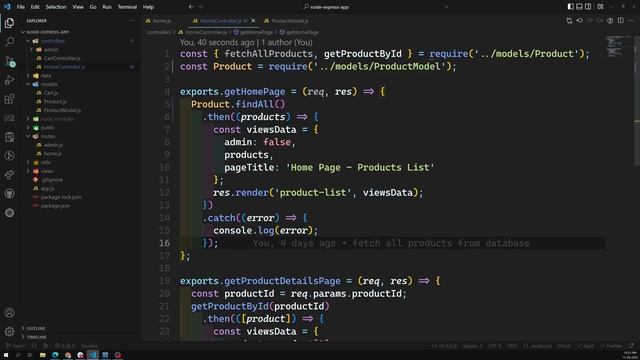Toggle the primary sidebar layout button
Screen dimensions: 640x360
tap(571, 7)
